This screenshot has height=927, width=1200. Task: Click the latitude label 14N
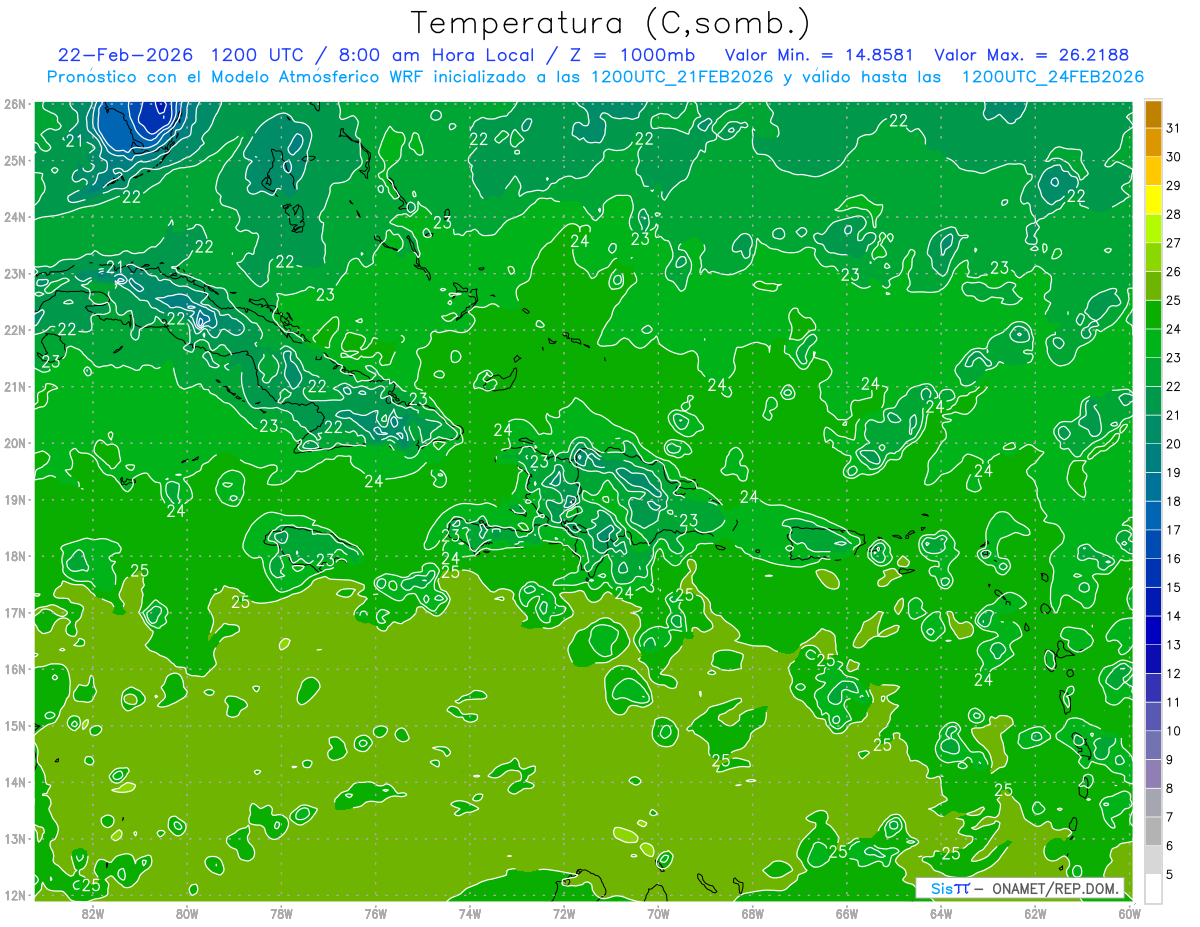(x=14, y=782)
